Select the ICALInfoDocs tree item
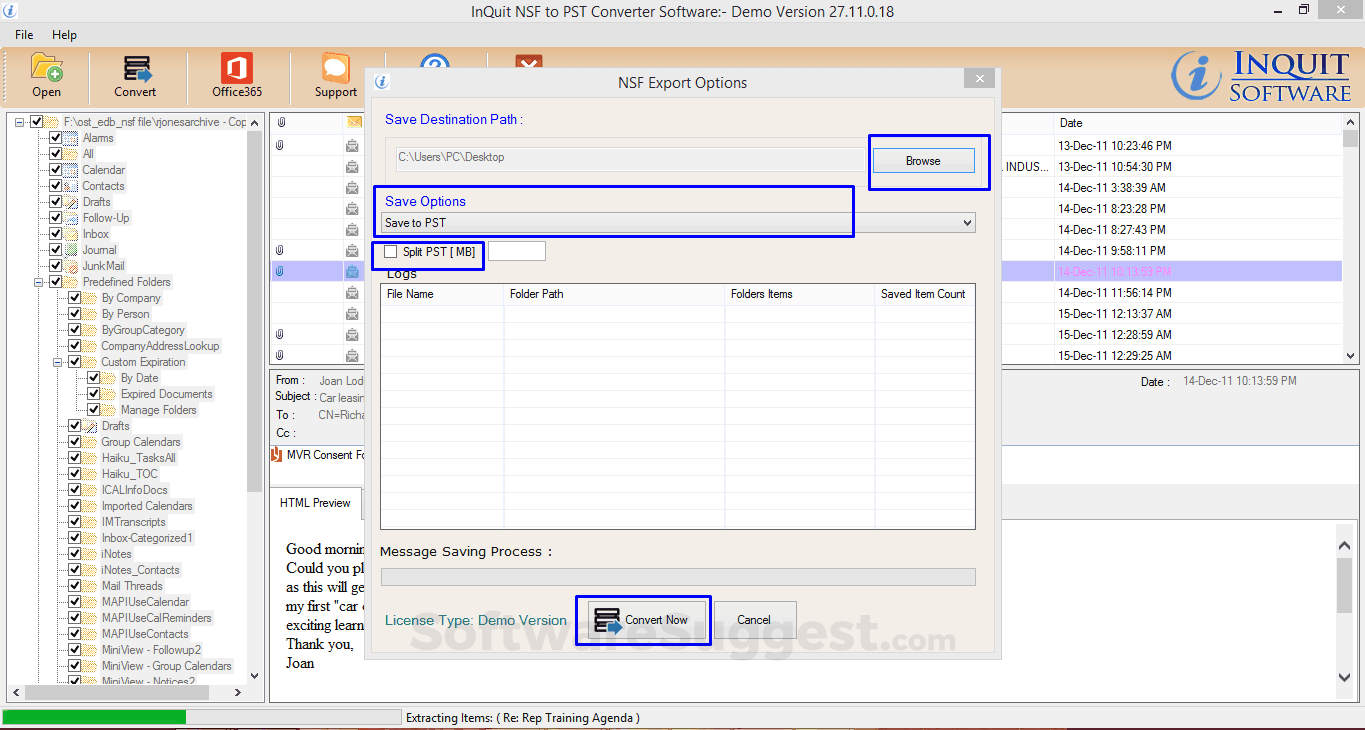The width and height of the screenshot is (1365, 730). pos(134,490)
